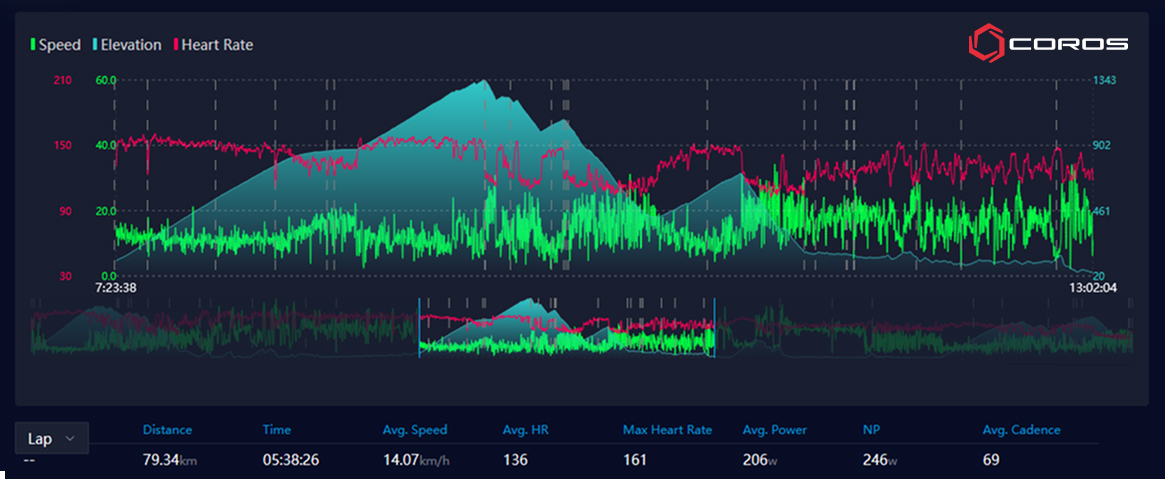Viewport: 1165px width, 479px height.
Task: Click the Time column header
Action: 276,430
